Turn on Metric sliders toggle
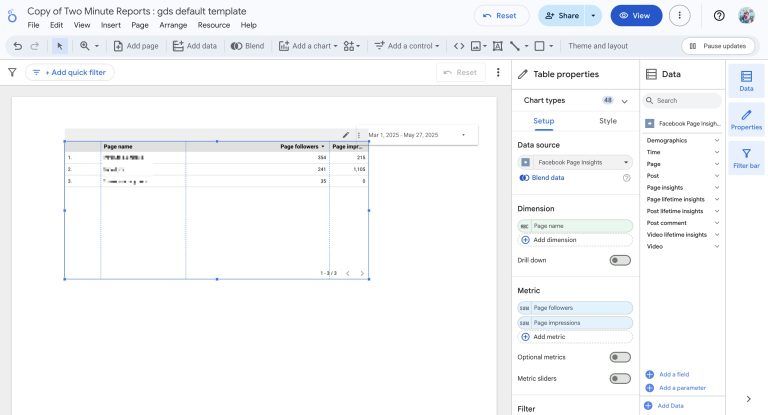Screen dimensions: 768x415 click(620, 379)
